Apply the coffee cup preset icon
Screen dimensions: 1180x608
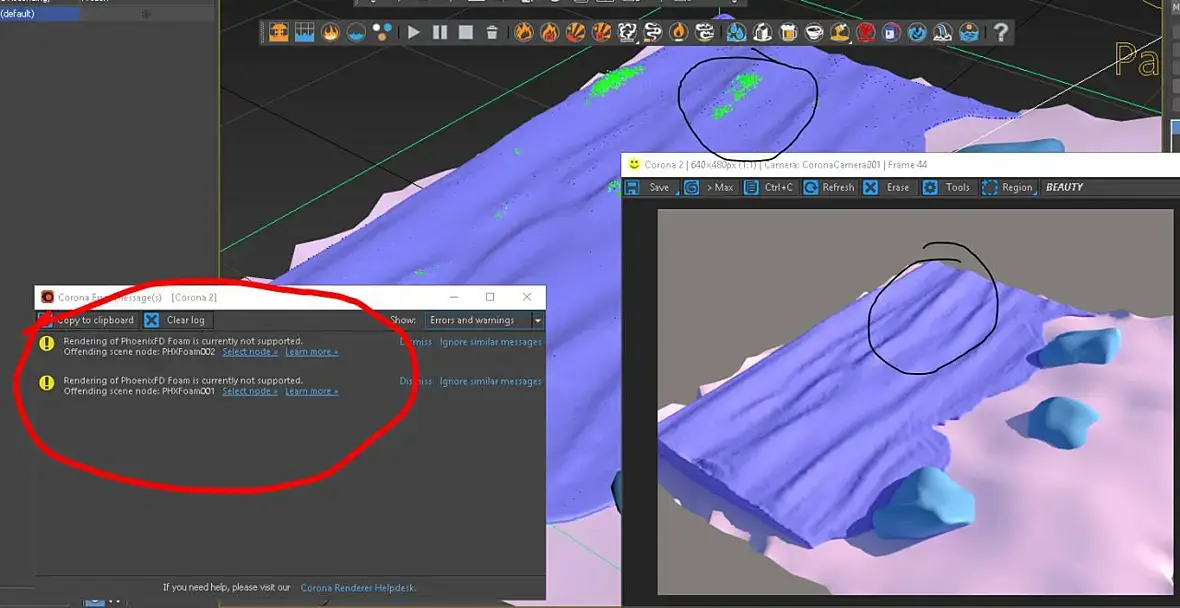tap(814, 32)
